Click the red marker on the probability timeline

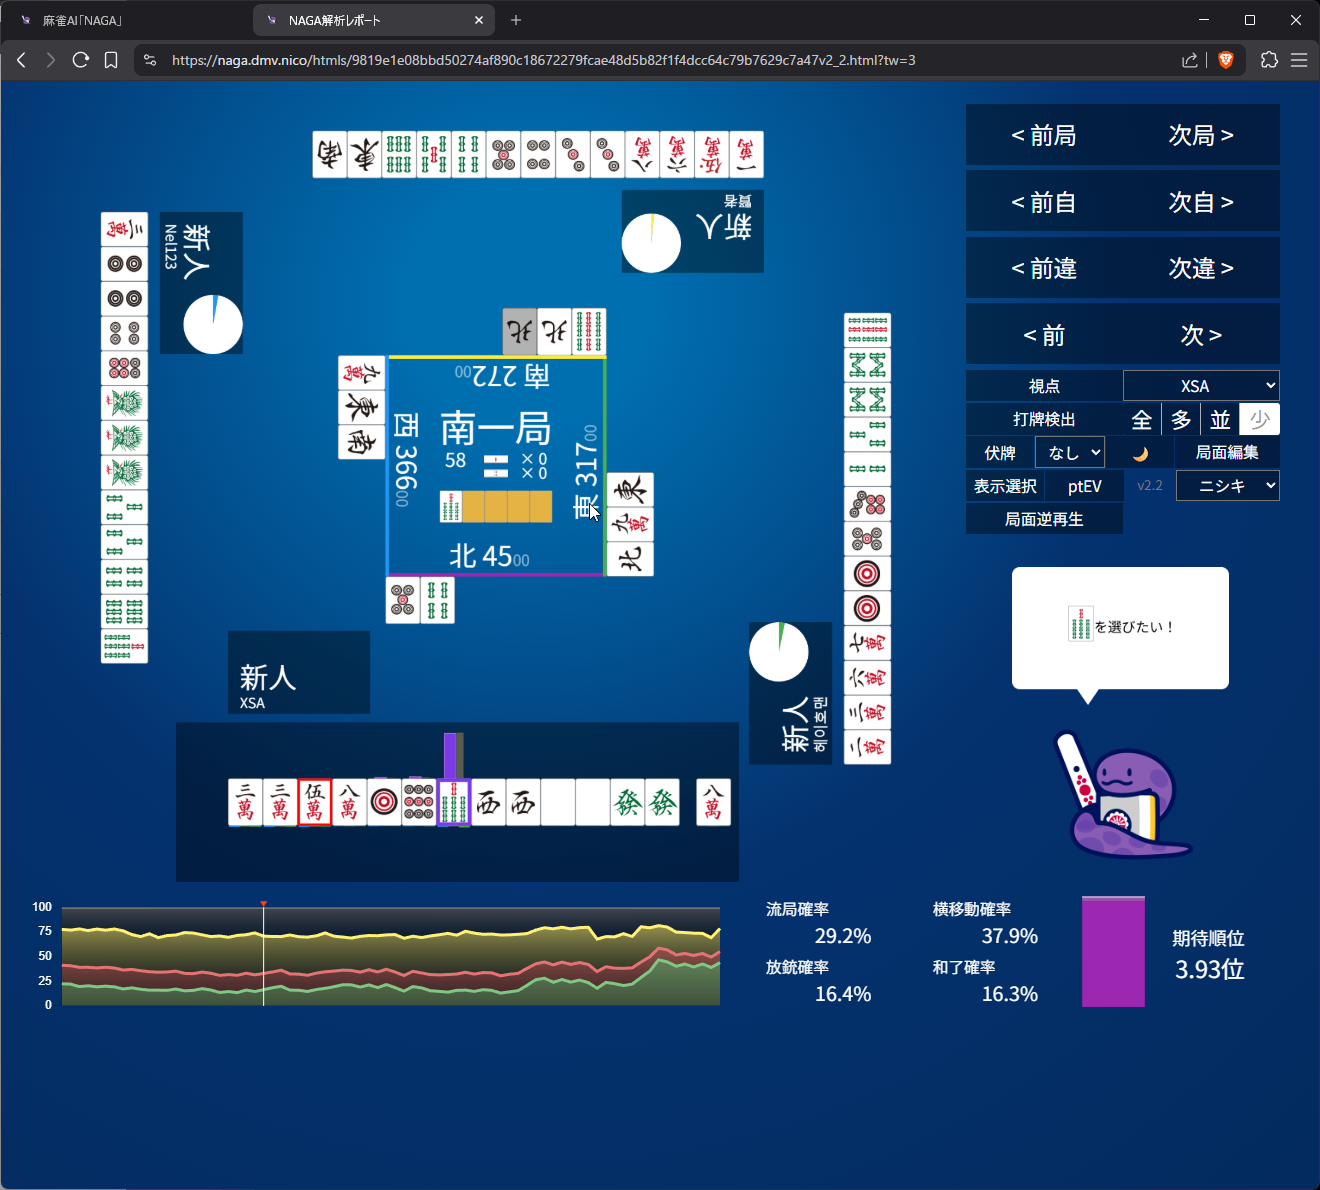263,904
